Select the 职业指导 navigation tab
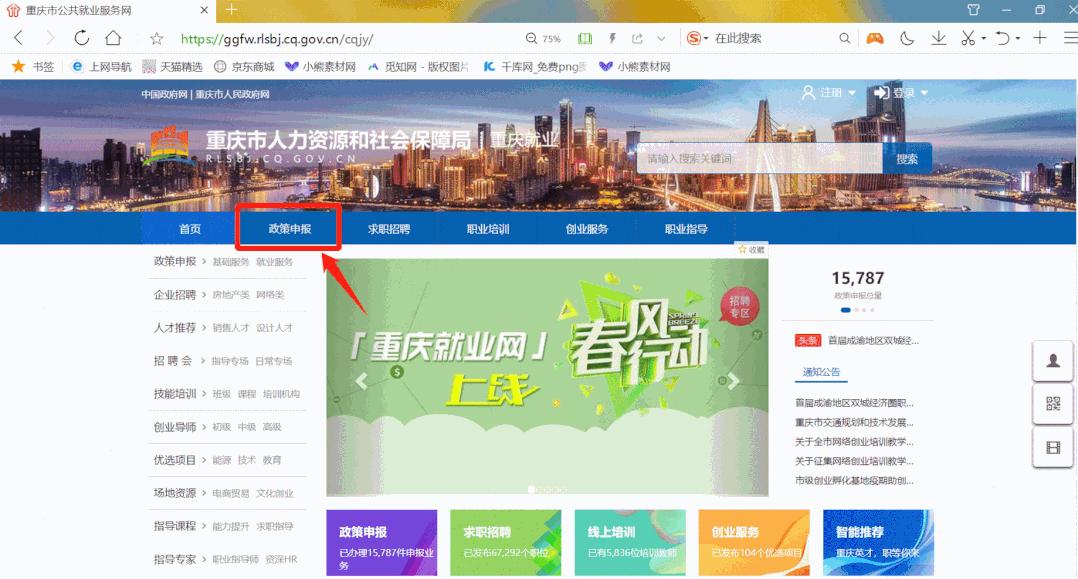This screenshot has height=579, width=1078. 685,229
